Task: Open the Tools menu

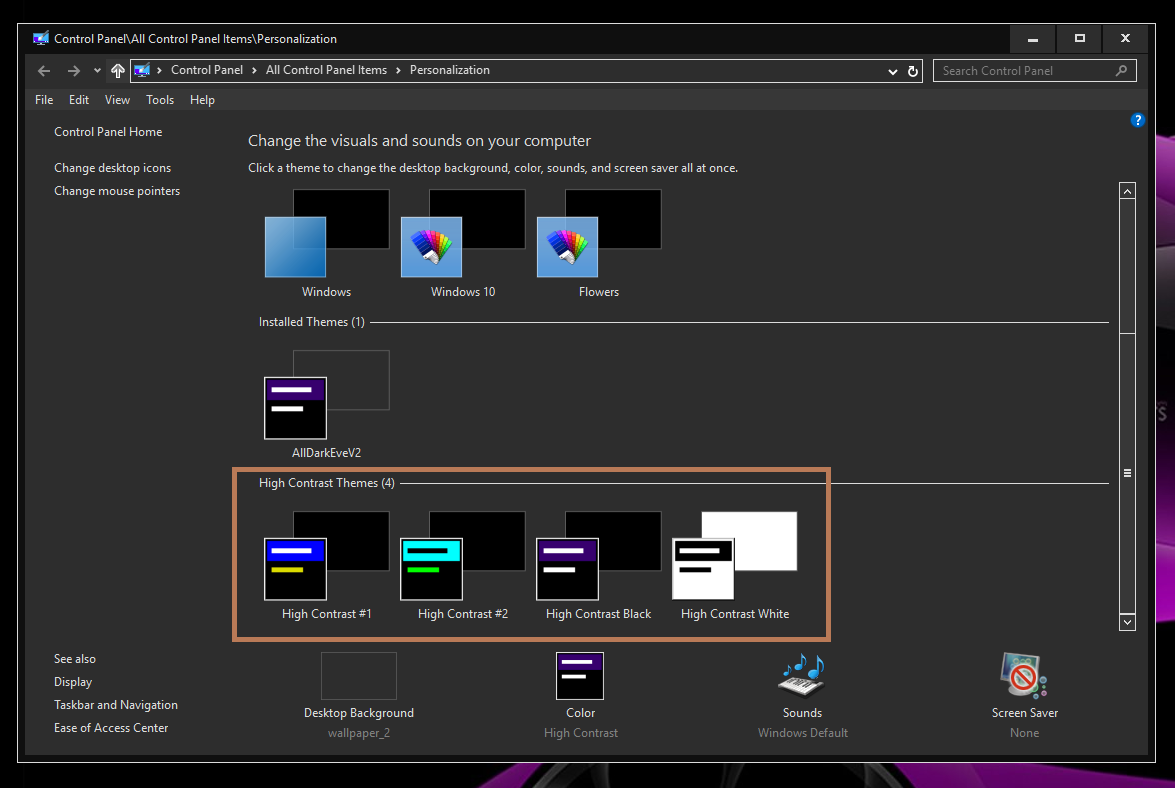Action: point(160,100)
